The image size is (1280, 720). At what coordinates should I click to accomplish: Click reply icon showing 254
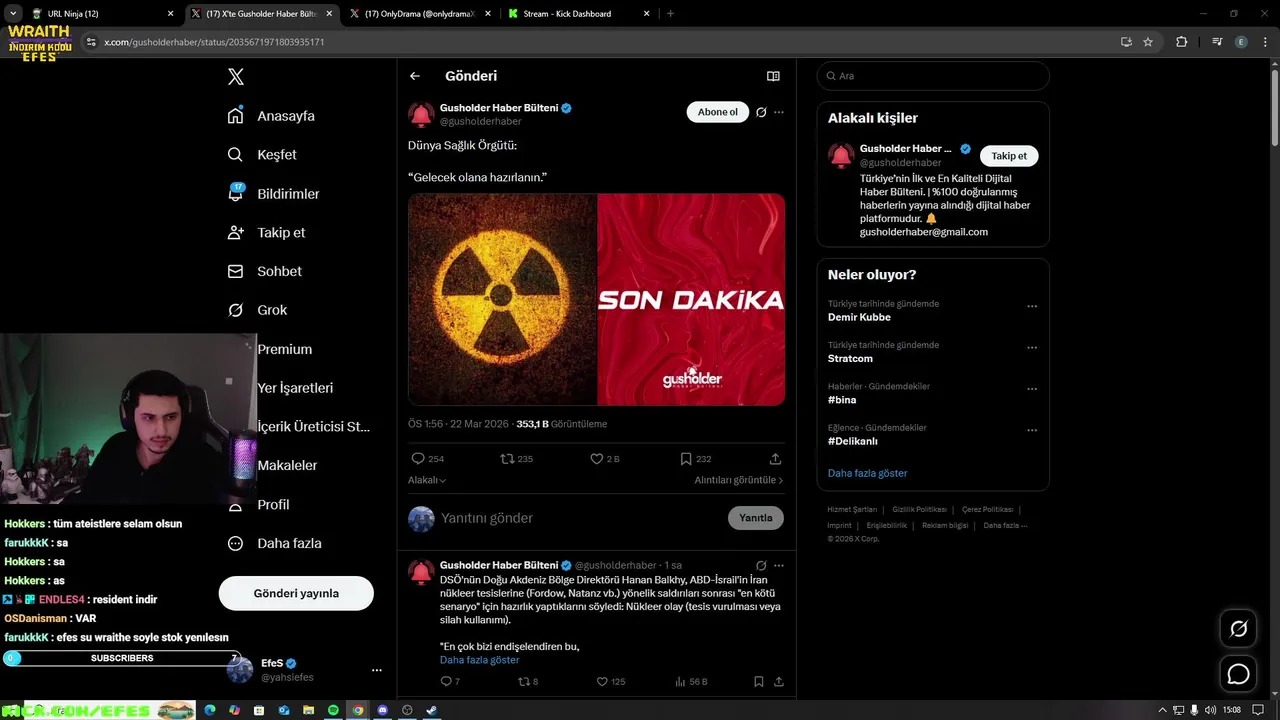coord(418,459)
